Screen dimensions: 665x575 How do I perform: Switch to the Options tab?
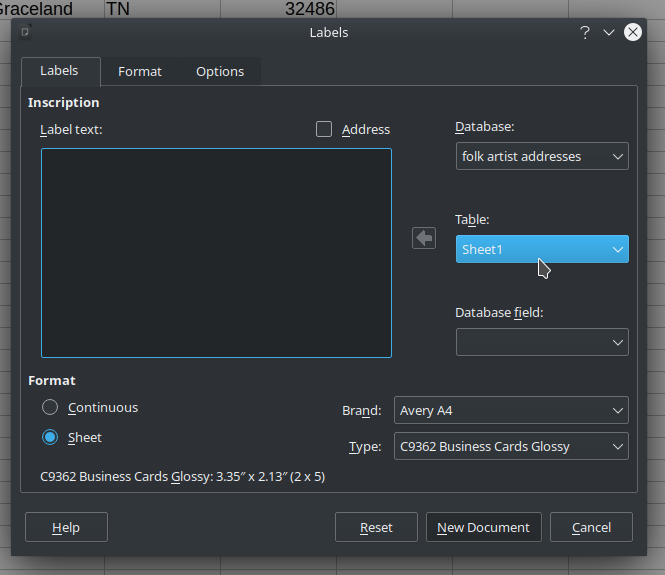220,72
